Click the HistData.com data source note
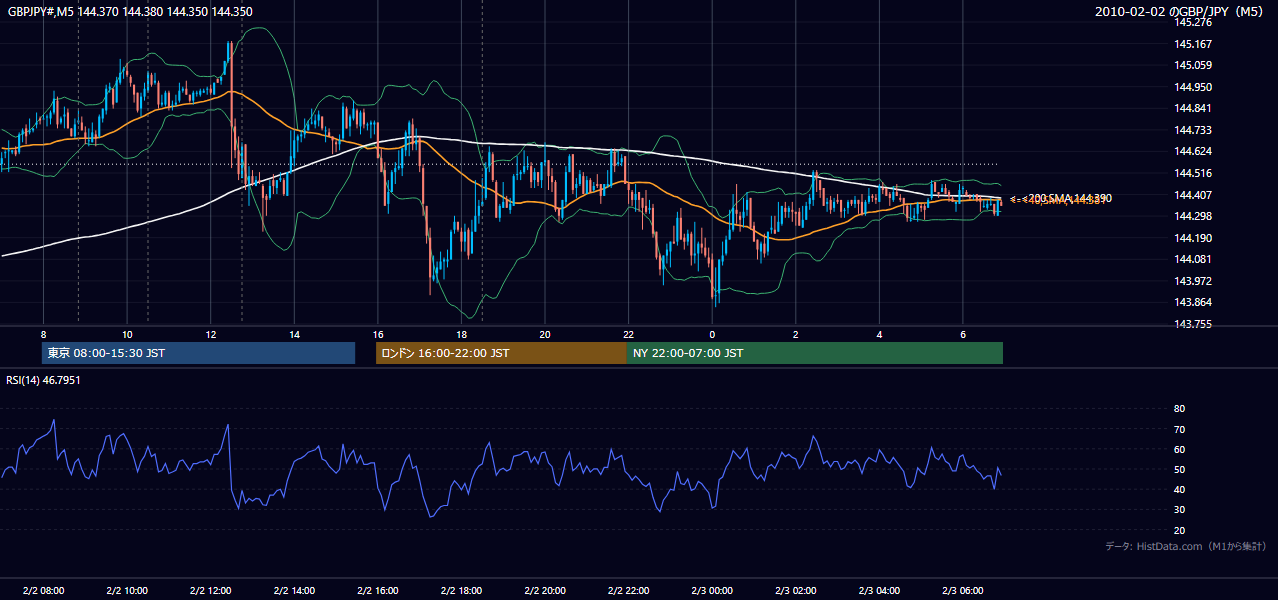The image size is (1278, 600). pyautogui.click(x=1186, y=546)
